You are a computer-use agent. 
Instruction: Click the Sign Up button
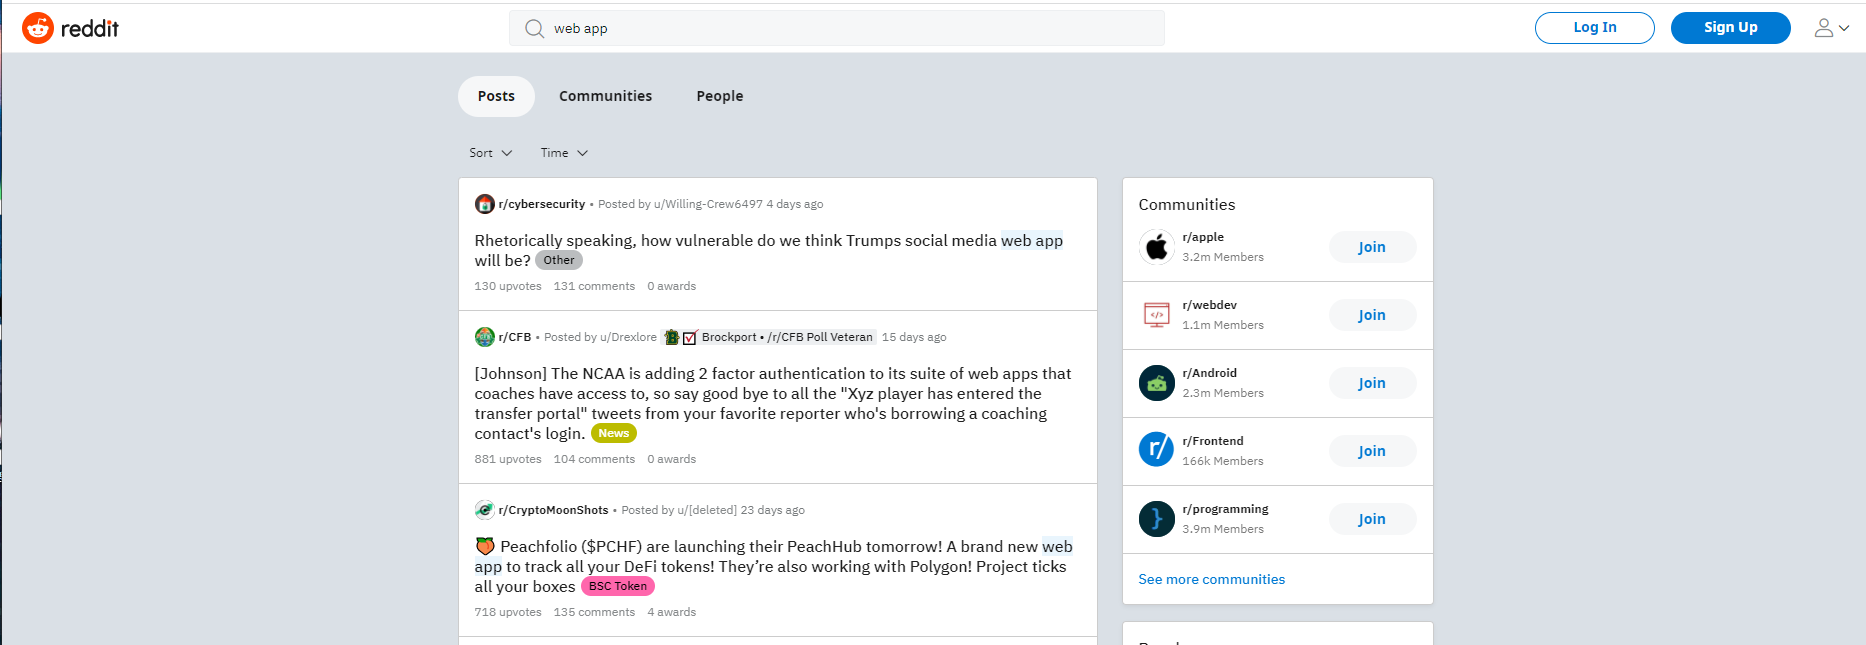[1730, 28]
